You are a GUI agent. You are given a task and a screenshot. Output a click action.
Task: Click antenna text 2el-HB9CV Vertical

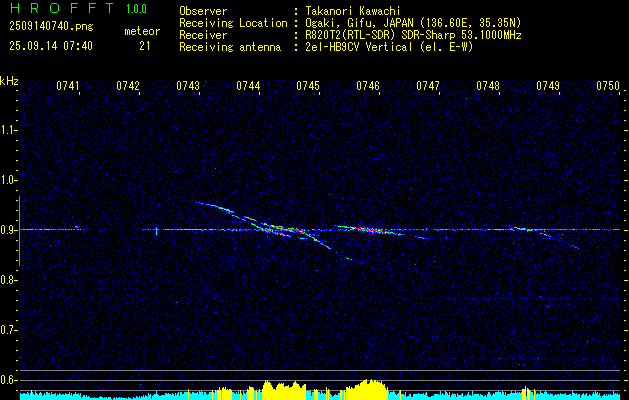[359, 47]
